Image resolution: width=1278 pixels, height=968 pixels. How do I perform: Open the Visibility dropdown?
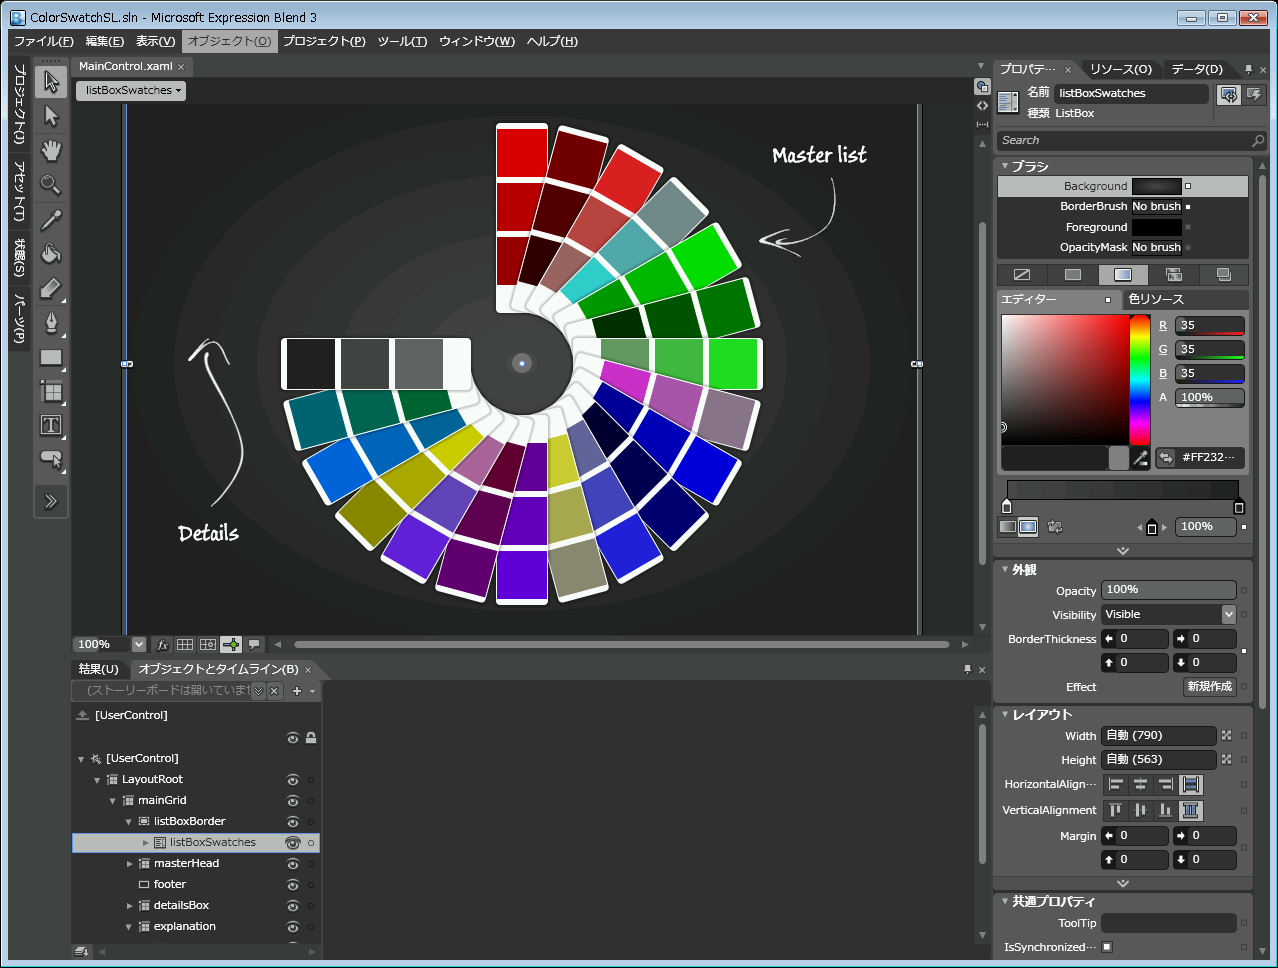[1228, 615]
